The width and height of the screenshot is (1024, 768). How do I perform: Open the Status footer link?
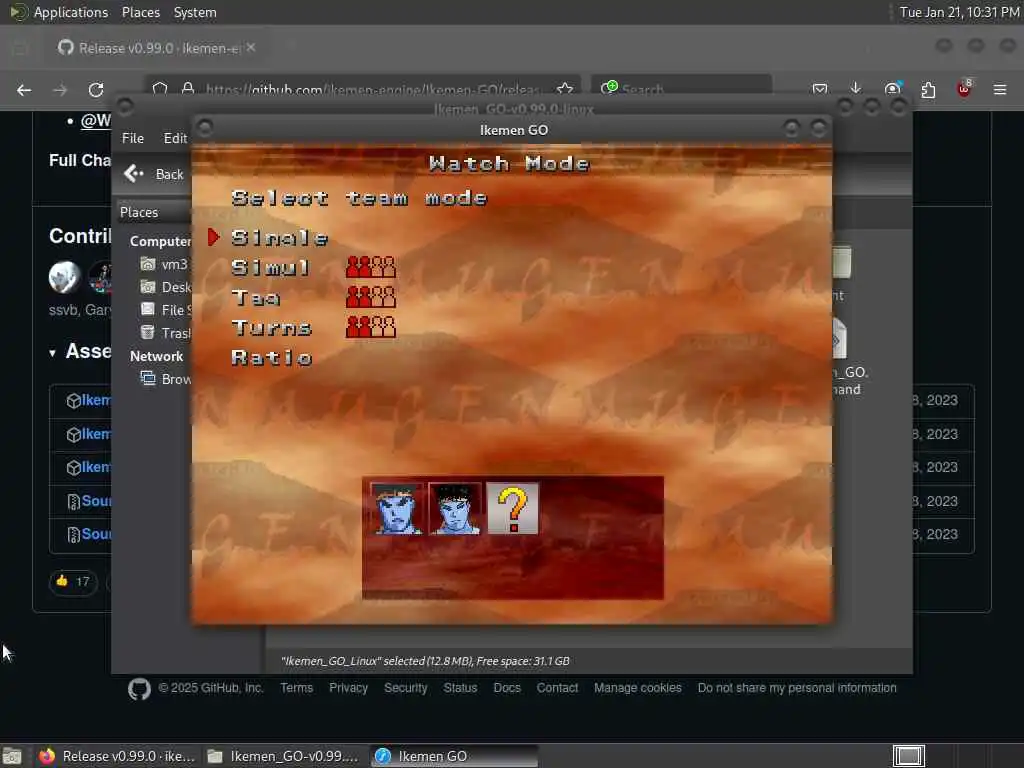coord(460,688)
